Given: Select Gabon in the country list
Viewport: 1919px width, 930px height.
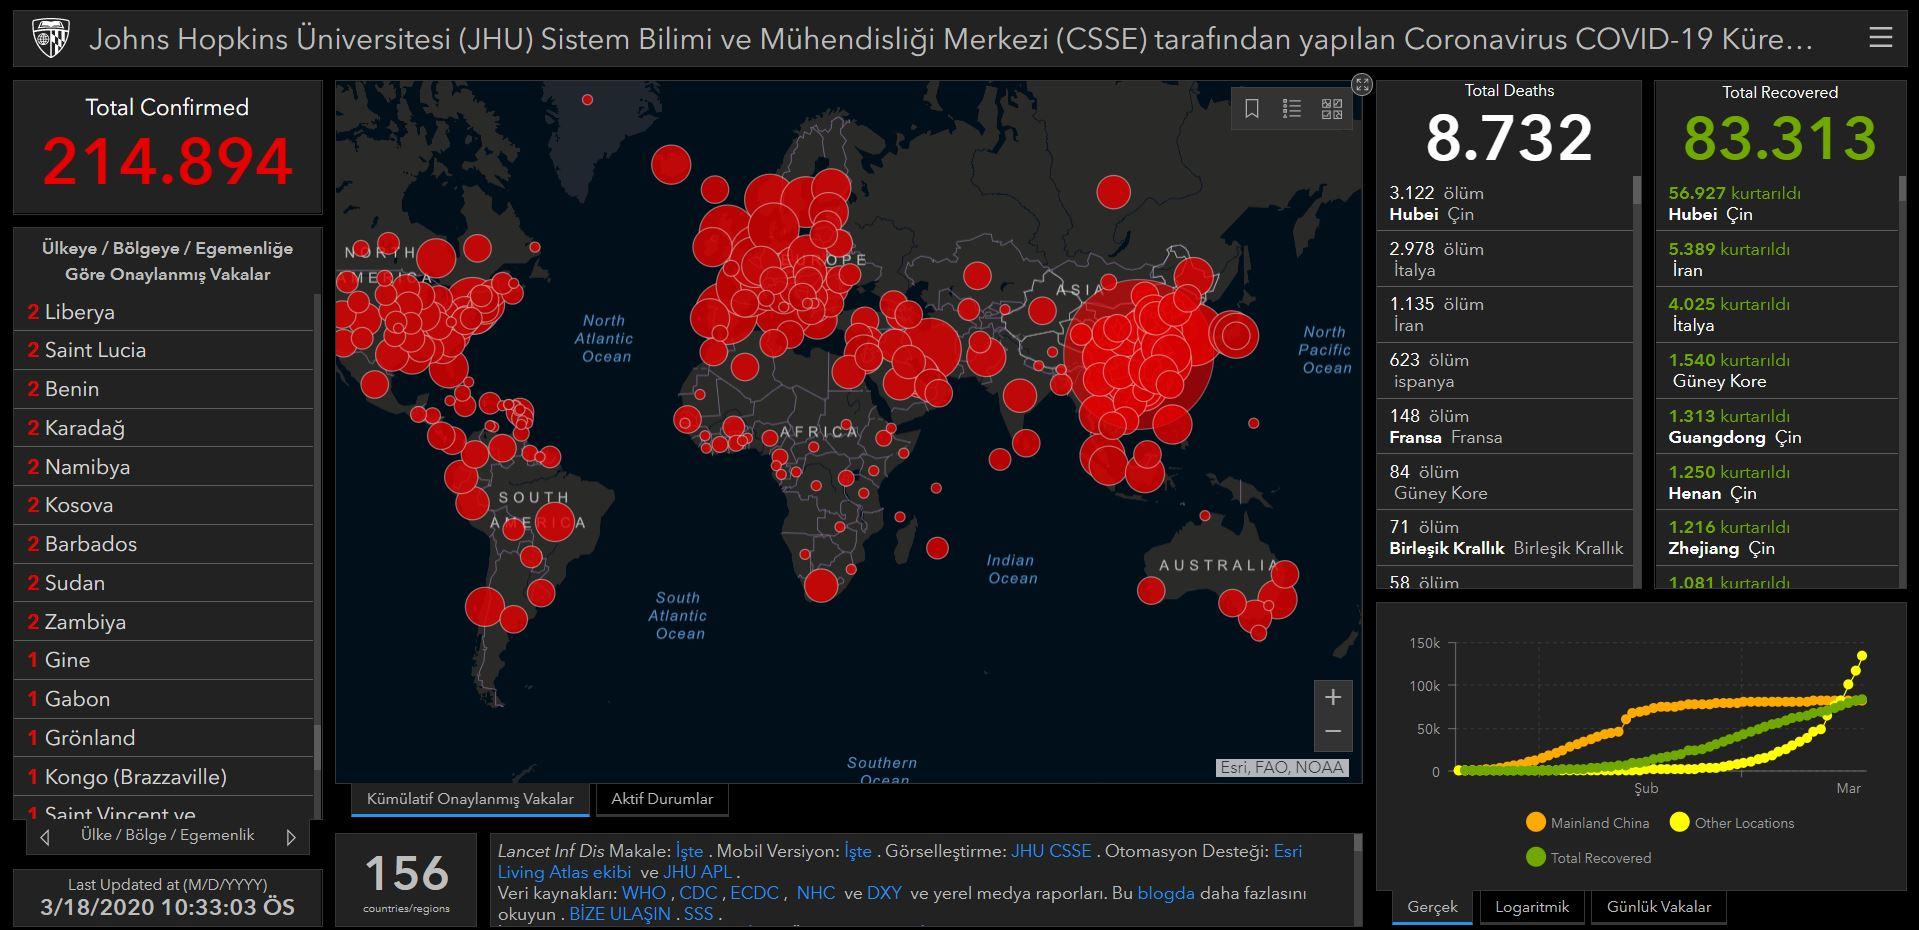Looking at the screenshot, I should [x=164, y=699].
